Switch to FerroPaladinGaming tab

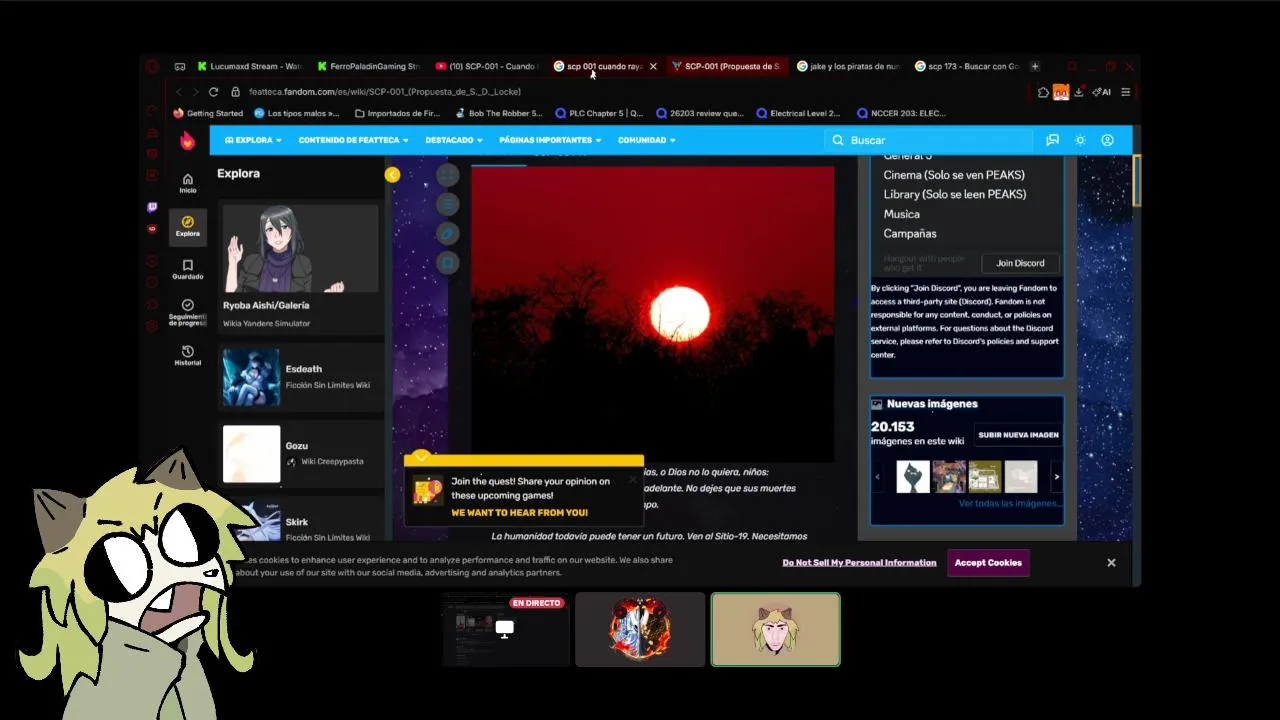368,66
